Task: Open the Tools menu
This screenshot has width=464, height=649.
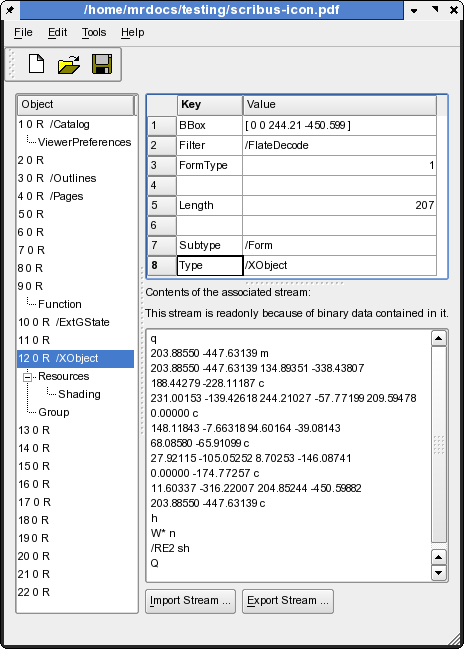Action: (x=94, y=32)
